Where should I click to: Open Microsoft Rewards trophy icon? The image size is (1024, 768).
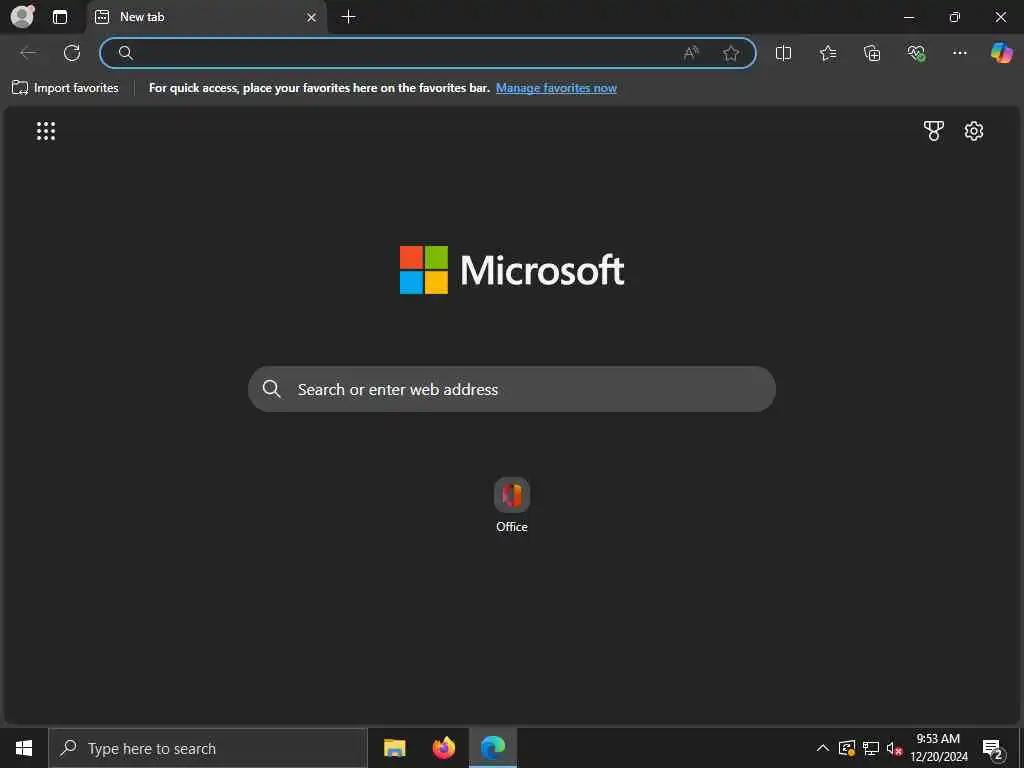933,131
